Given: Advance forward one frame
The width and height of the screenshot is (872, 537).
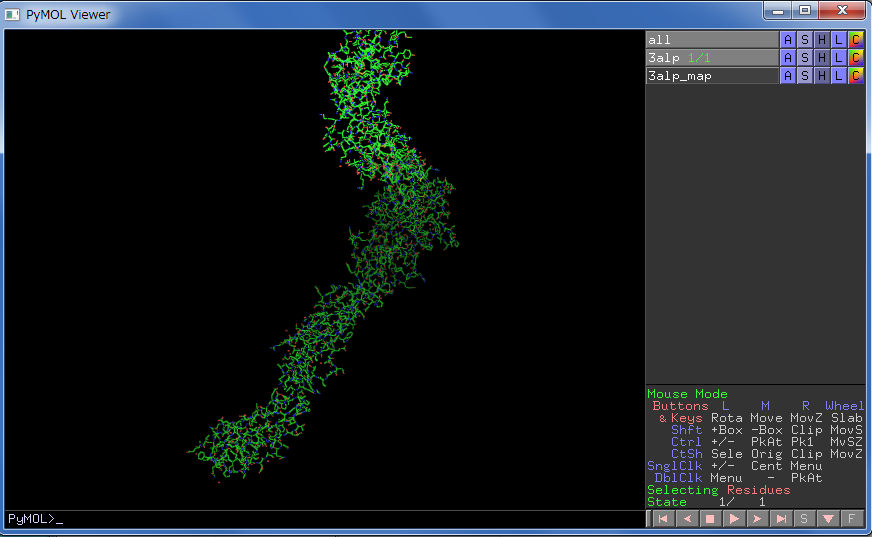Looking at the screenshot, I should pos(757,519).
